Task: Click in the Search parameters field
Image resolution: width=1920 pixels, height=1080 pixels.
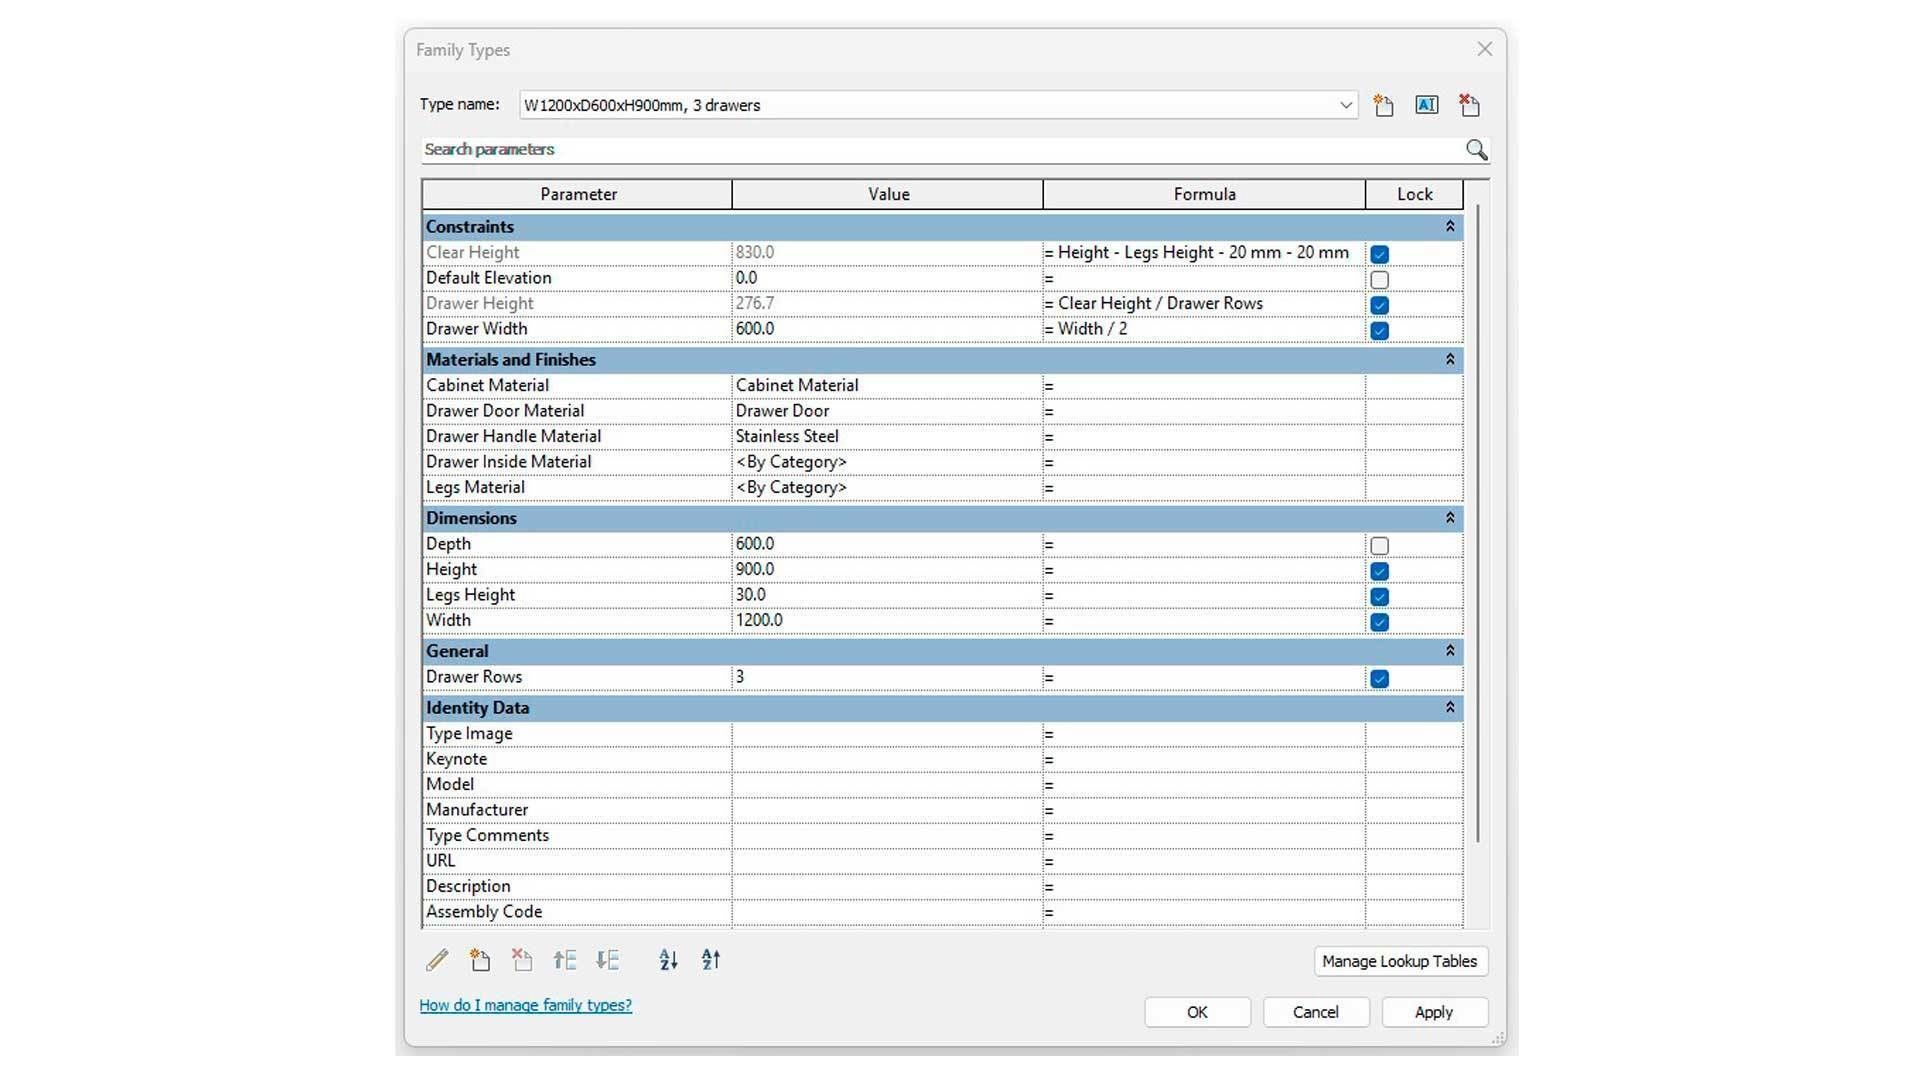Action: [900, 150]
